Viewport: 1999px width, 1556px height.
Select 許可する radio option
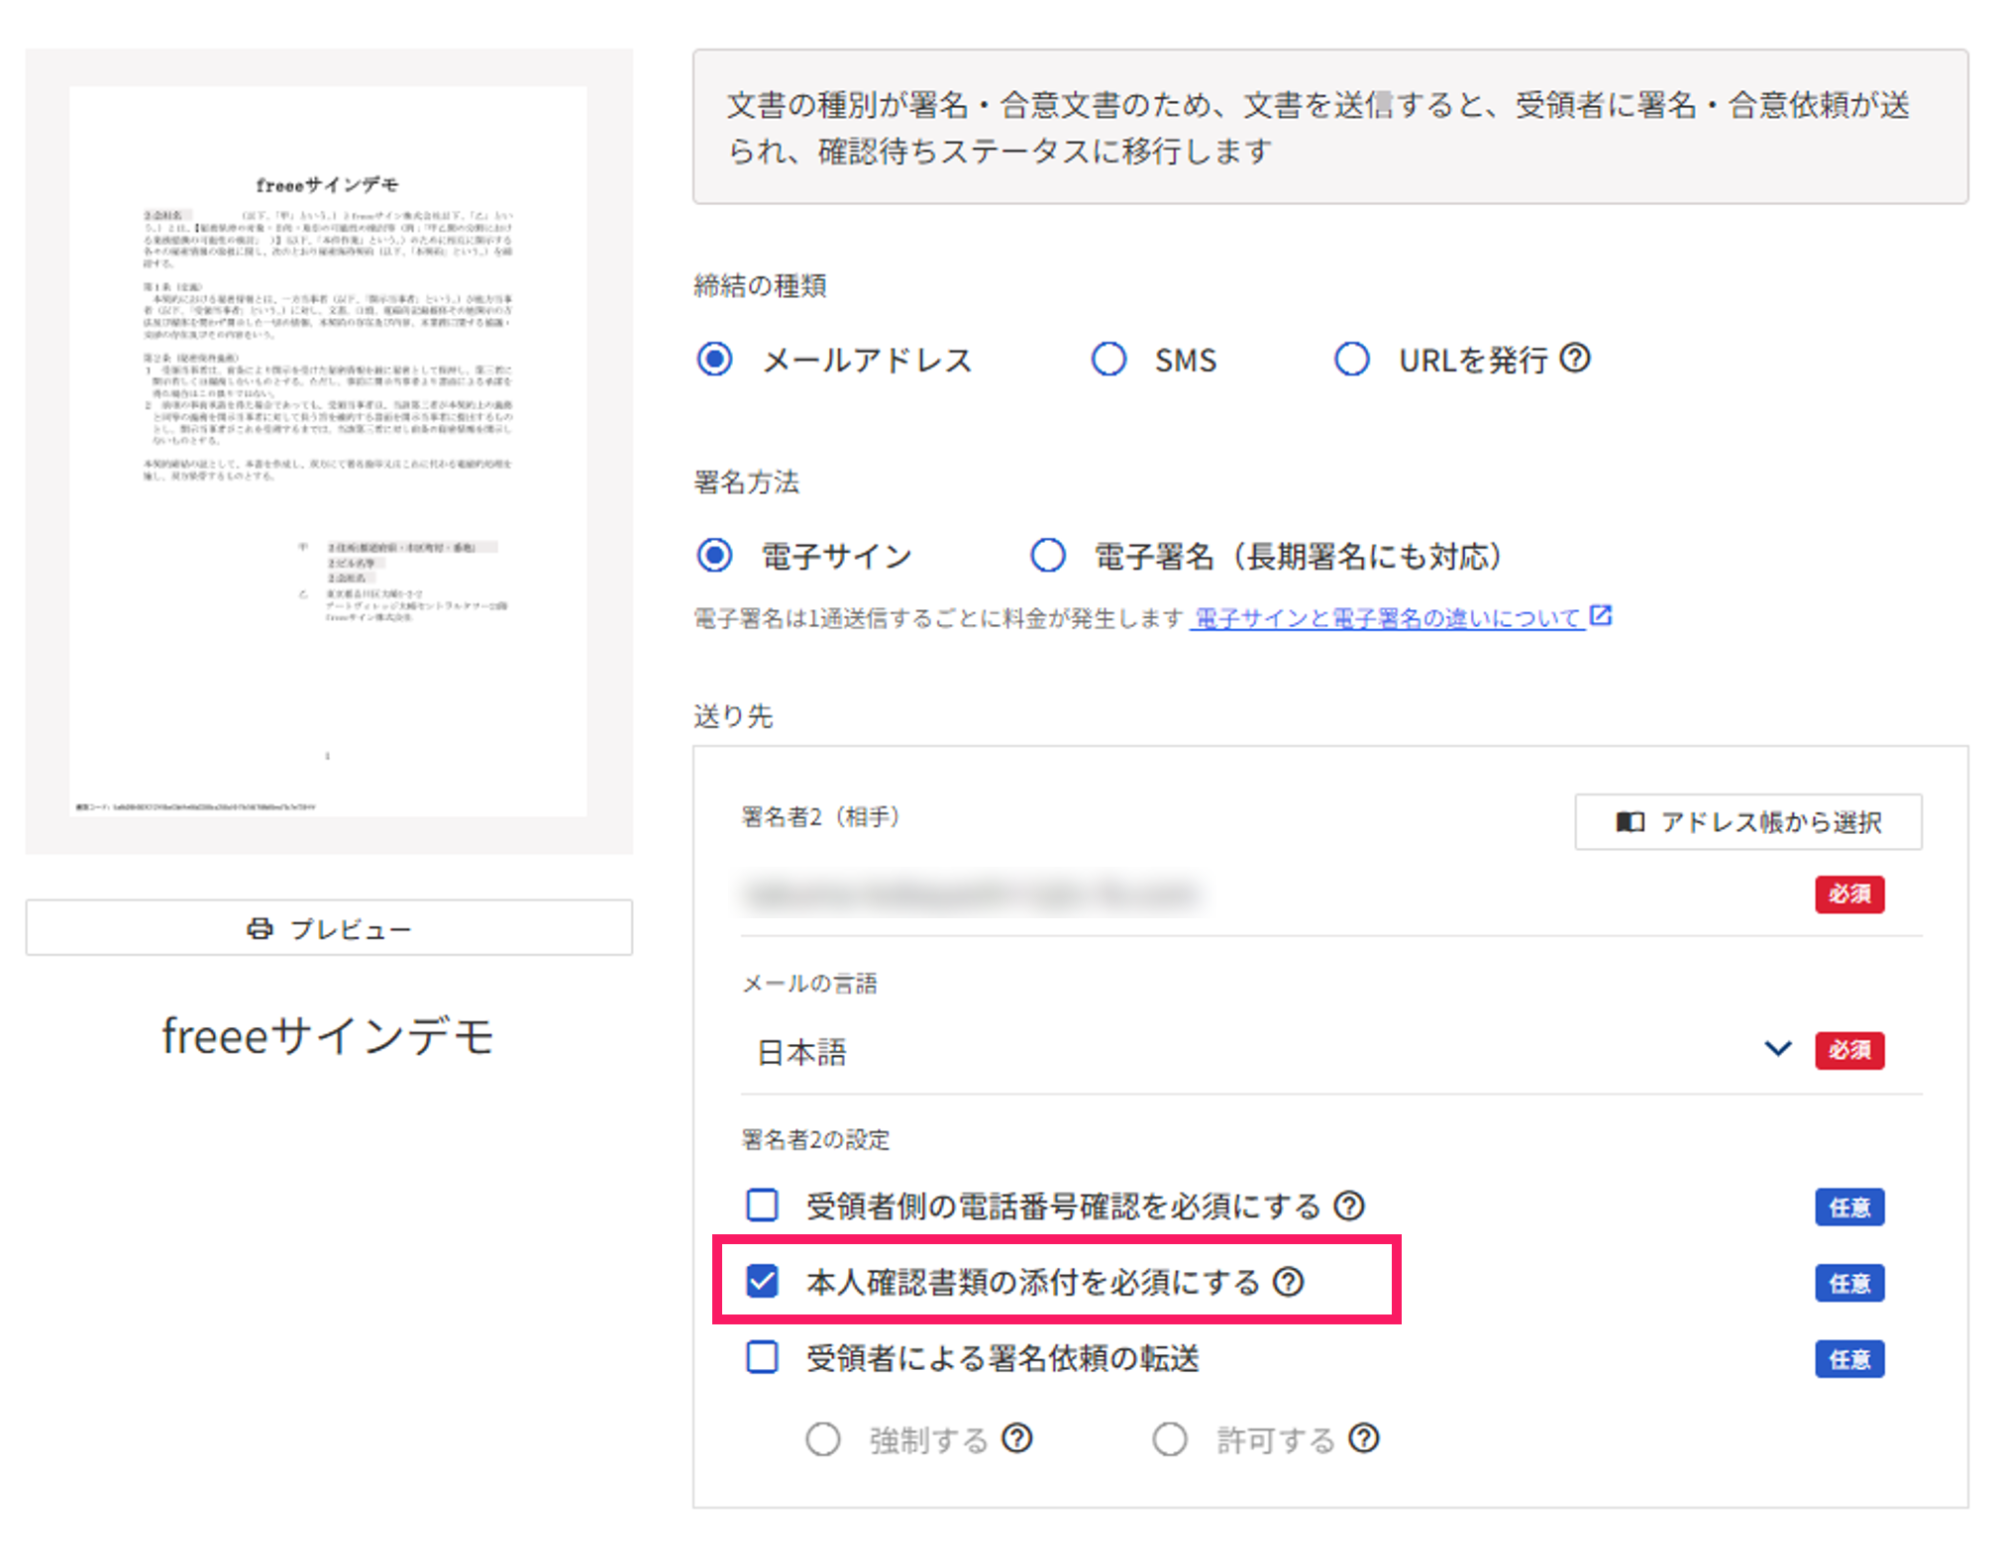click(x=1170, y=1439)
